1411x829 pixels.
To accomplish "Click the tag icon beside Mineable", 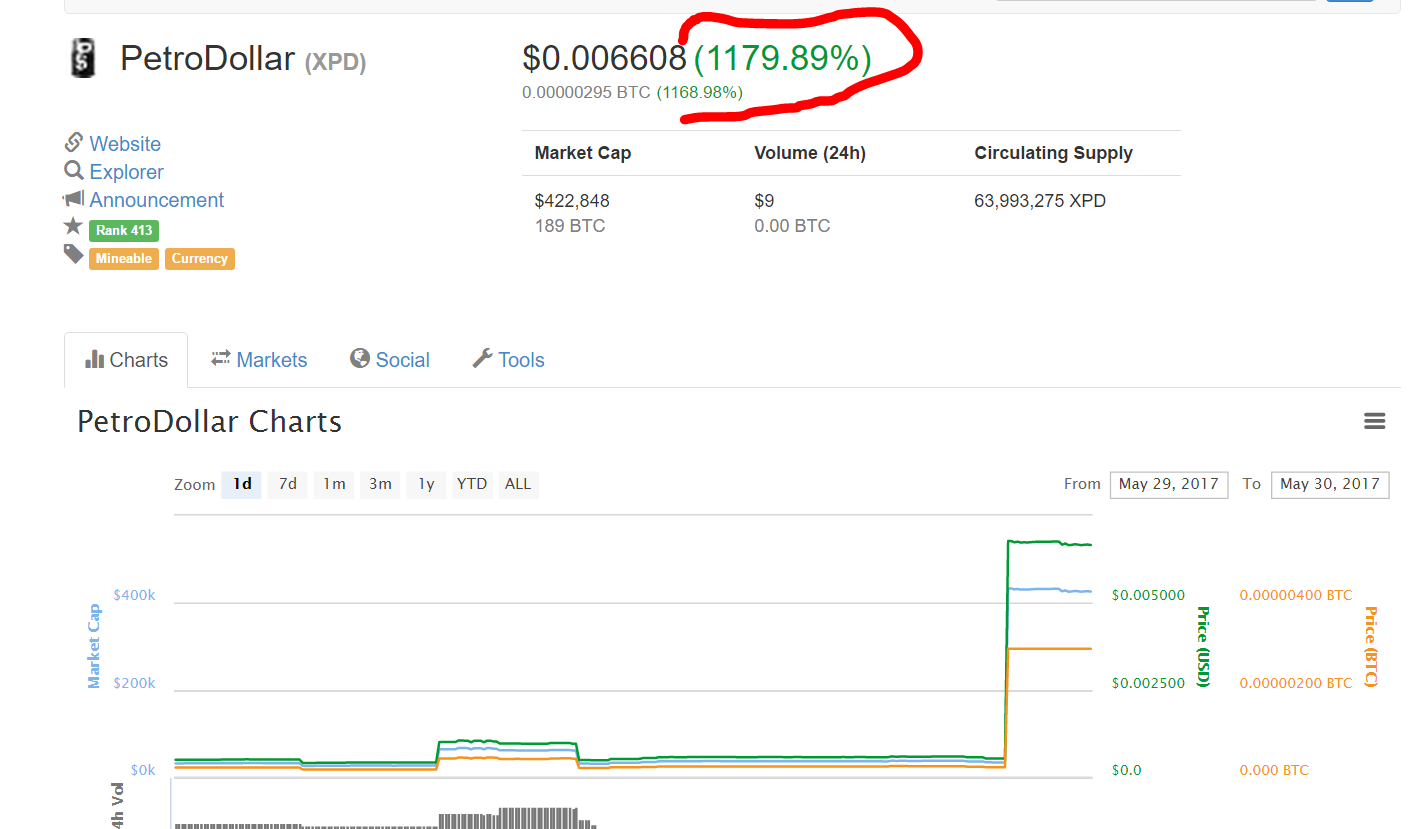I will click(73, 255).
